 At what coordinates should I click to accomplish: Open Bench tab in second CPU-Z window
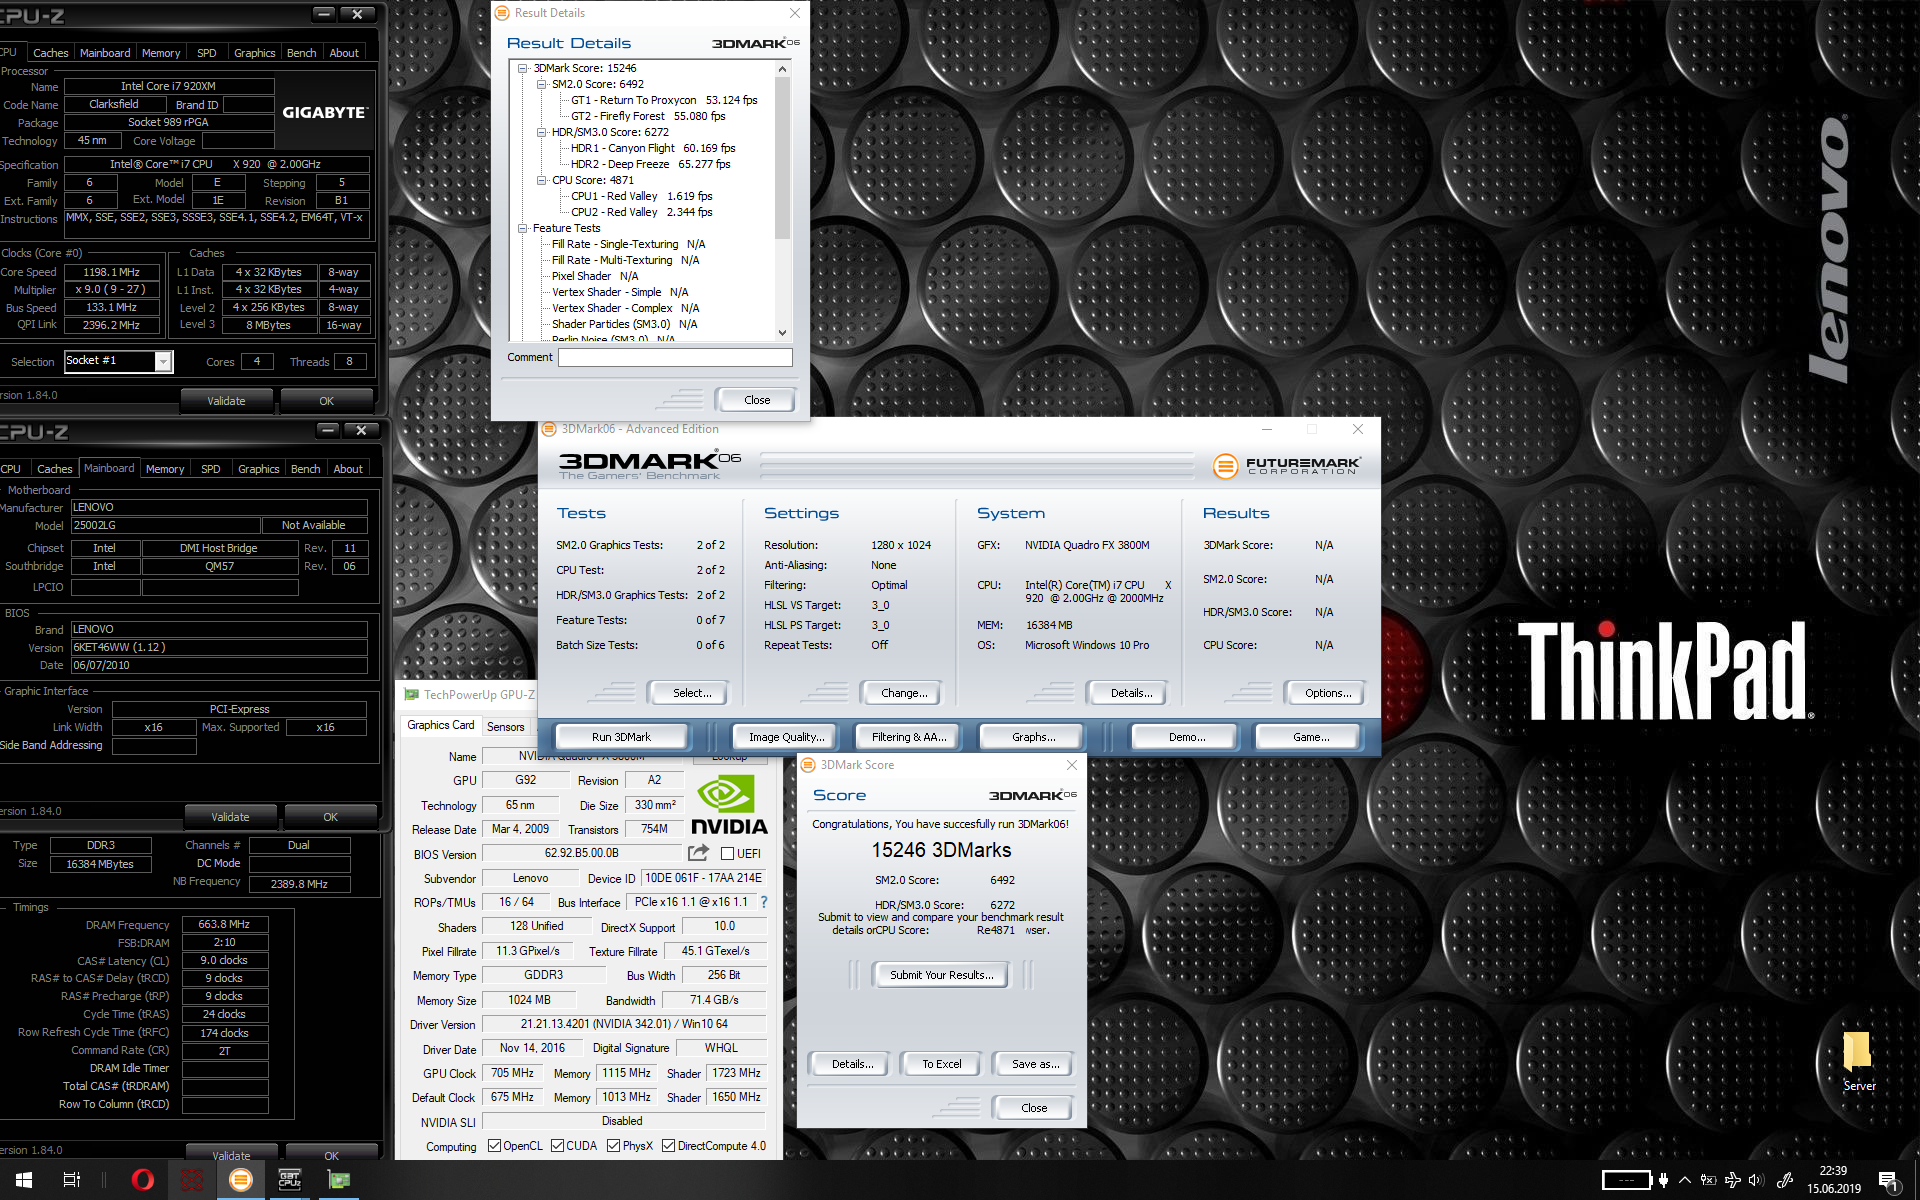tap(305, 469)
